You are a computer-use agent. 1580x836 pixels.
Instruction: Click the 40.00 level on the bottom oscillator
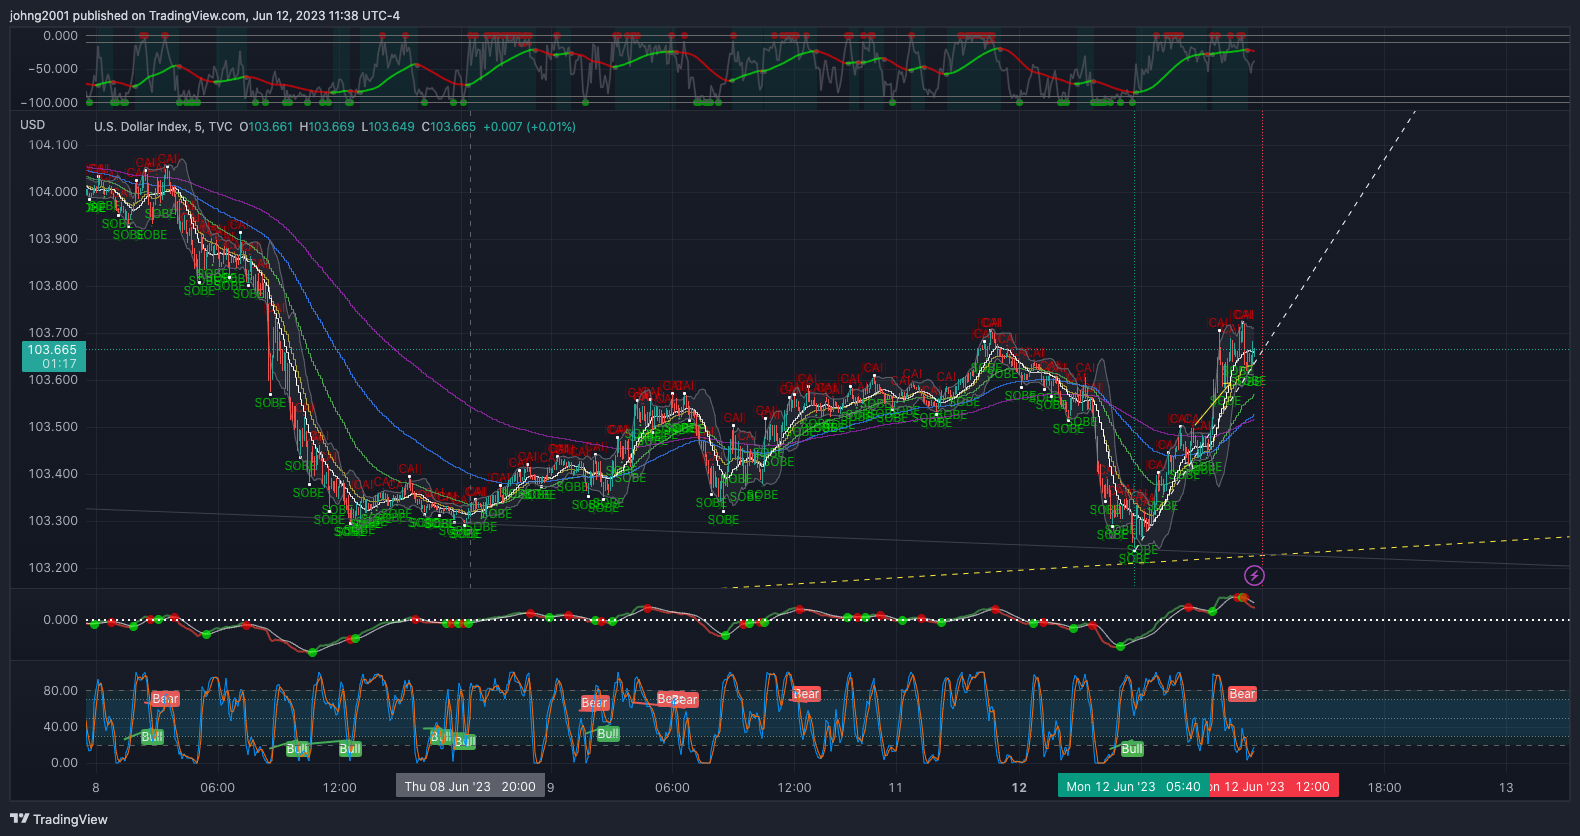point(60,727)
